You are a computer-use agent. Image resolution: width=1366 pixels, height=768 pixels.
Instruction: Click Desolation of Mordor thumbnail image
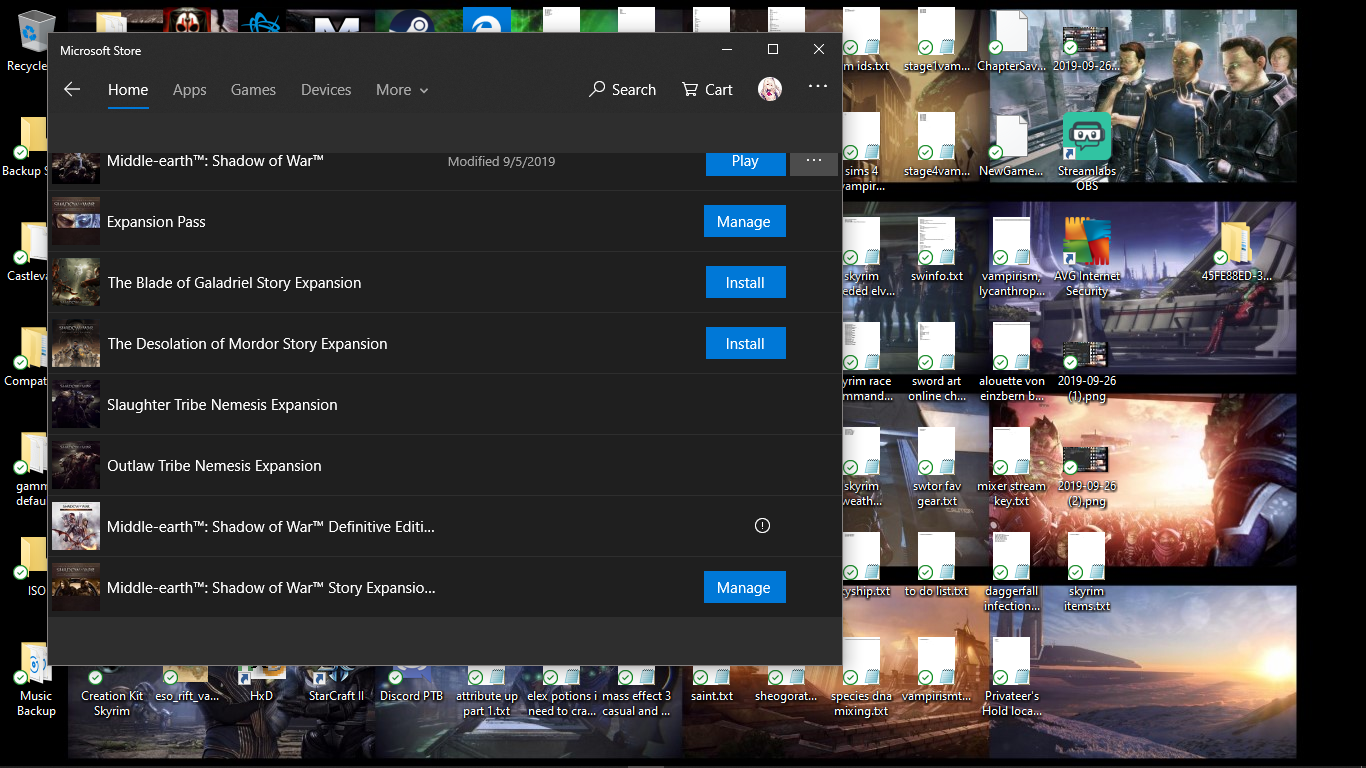(76, 344)
